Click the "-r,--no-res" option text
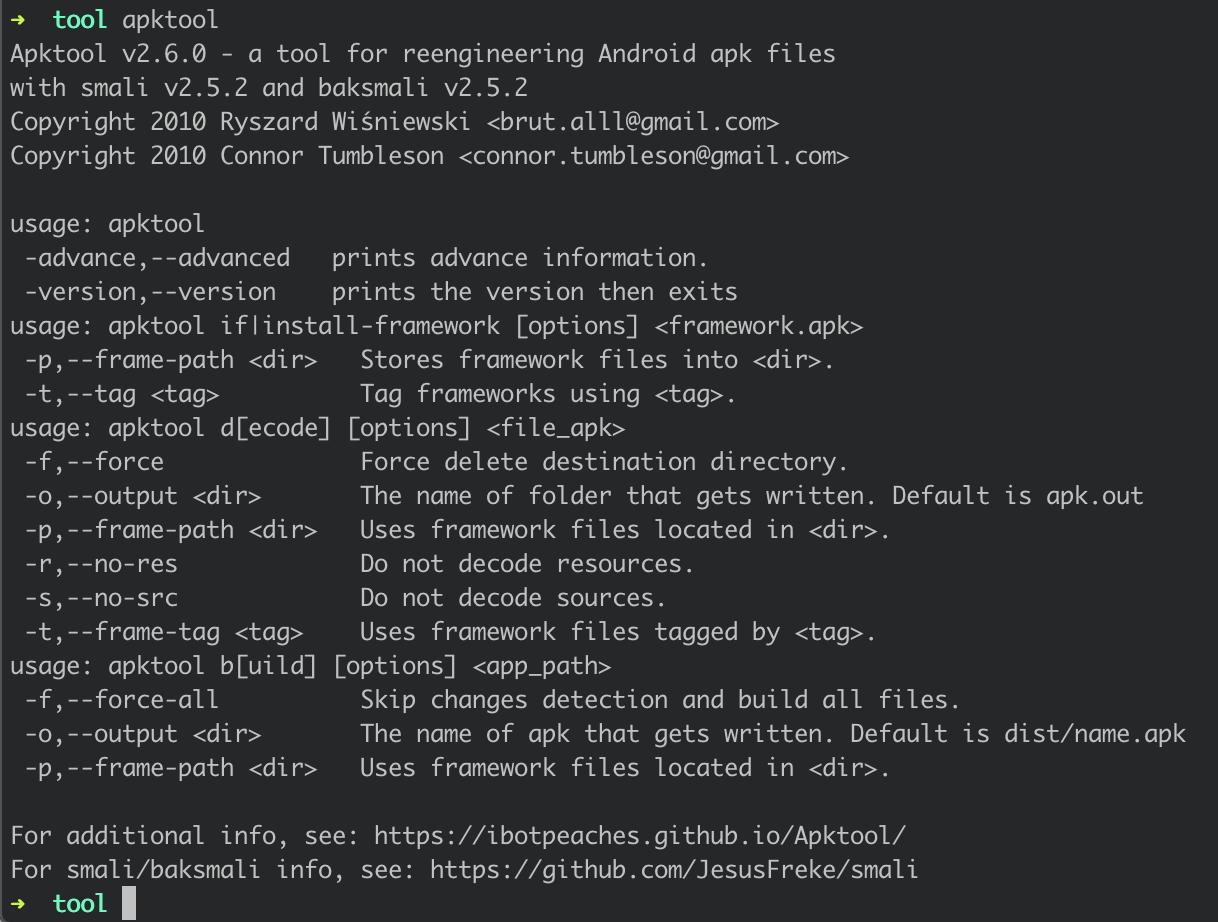Image resolution: width=1218 pixels, height=922 pixels. click(101, 564)
